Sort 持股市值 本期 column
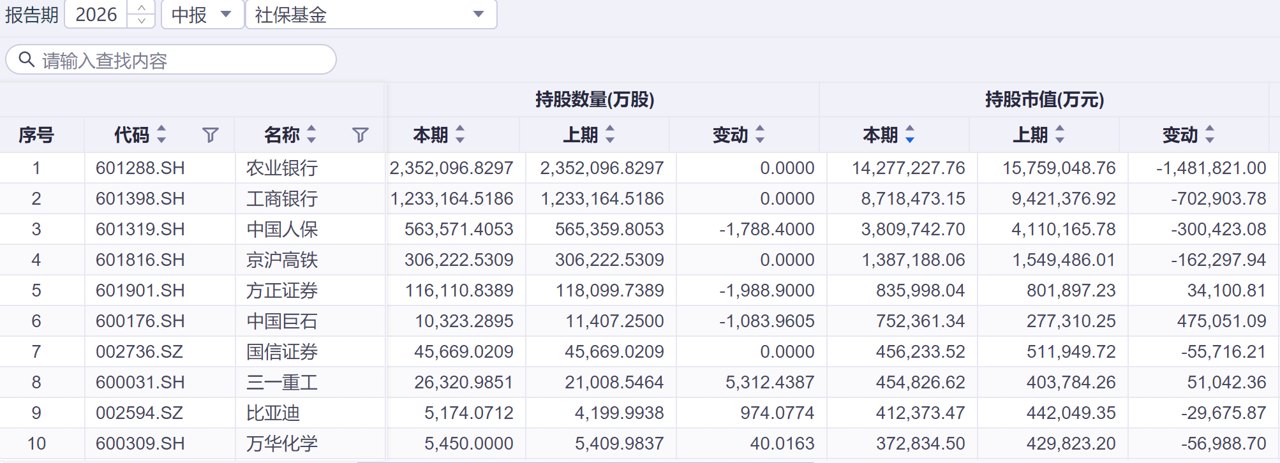 tap(910, 135)
